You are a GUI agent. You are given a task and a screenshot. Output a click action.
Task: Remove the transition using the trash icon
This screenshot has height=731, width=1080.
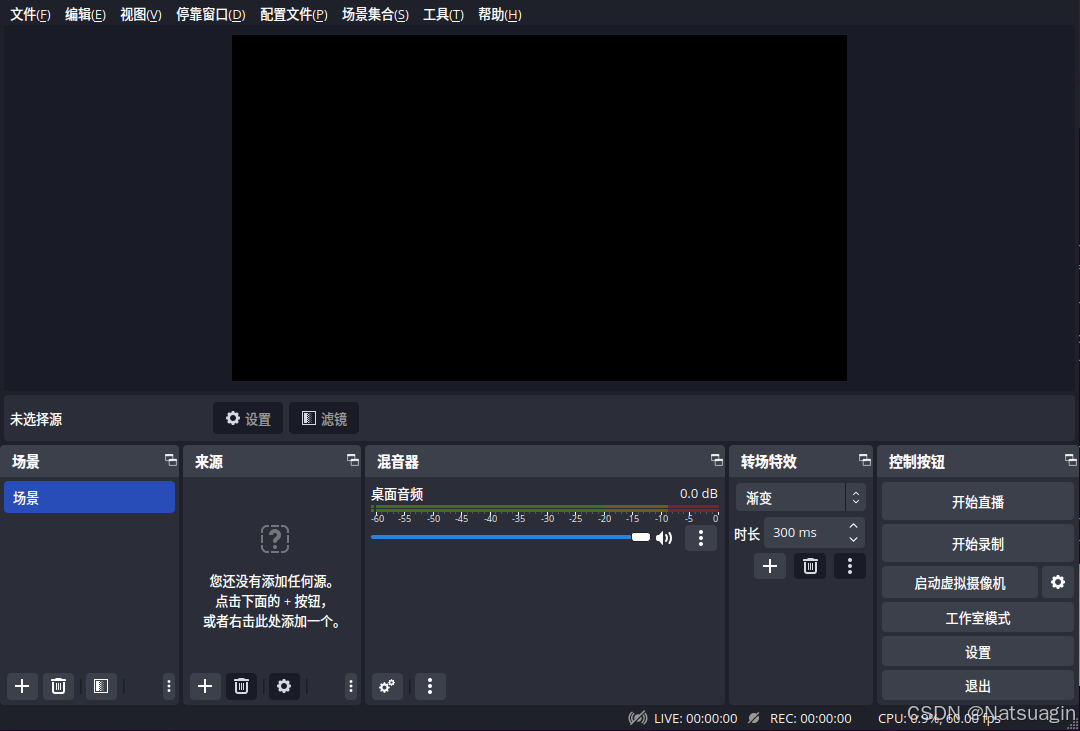click(x=810, y=566)
